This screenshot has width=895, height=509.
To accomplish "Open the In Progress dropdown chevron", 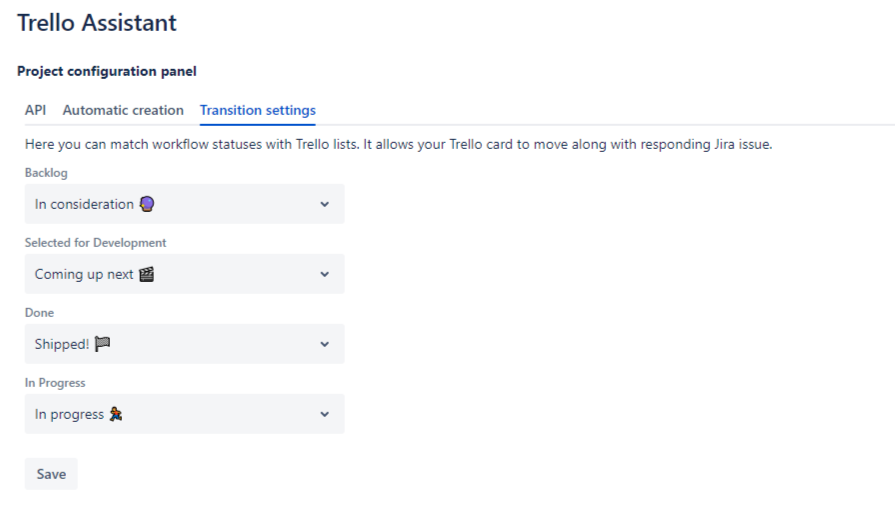I will click(324, 414).
